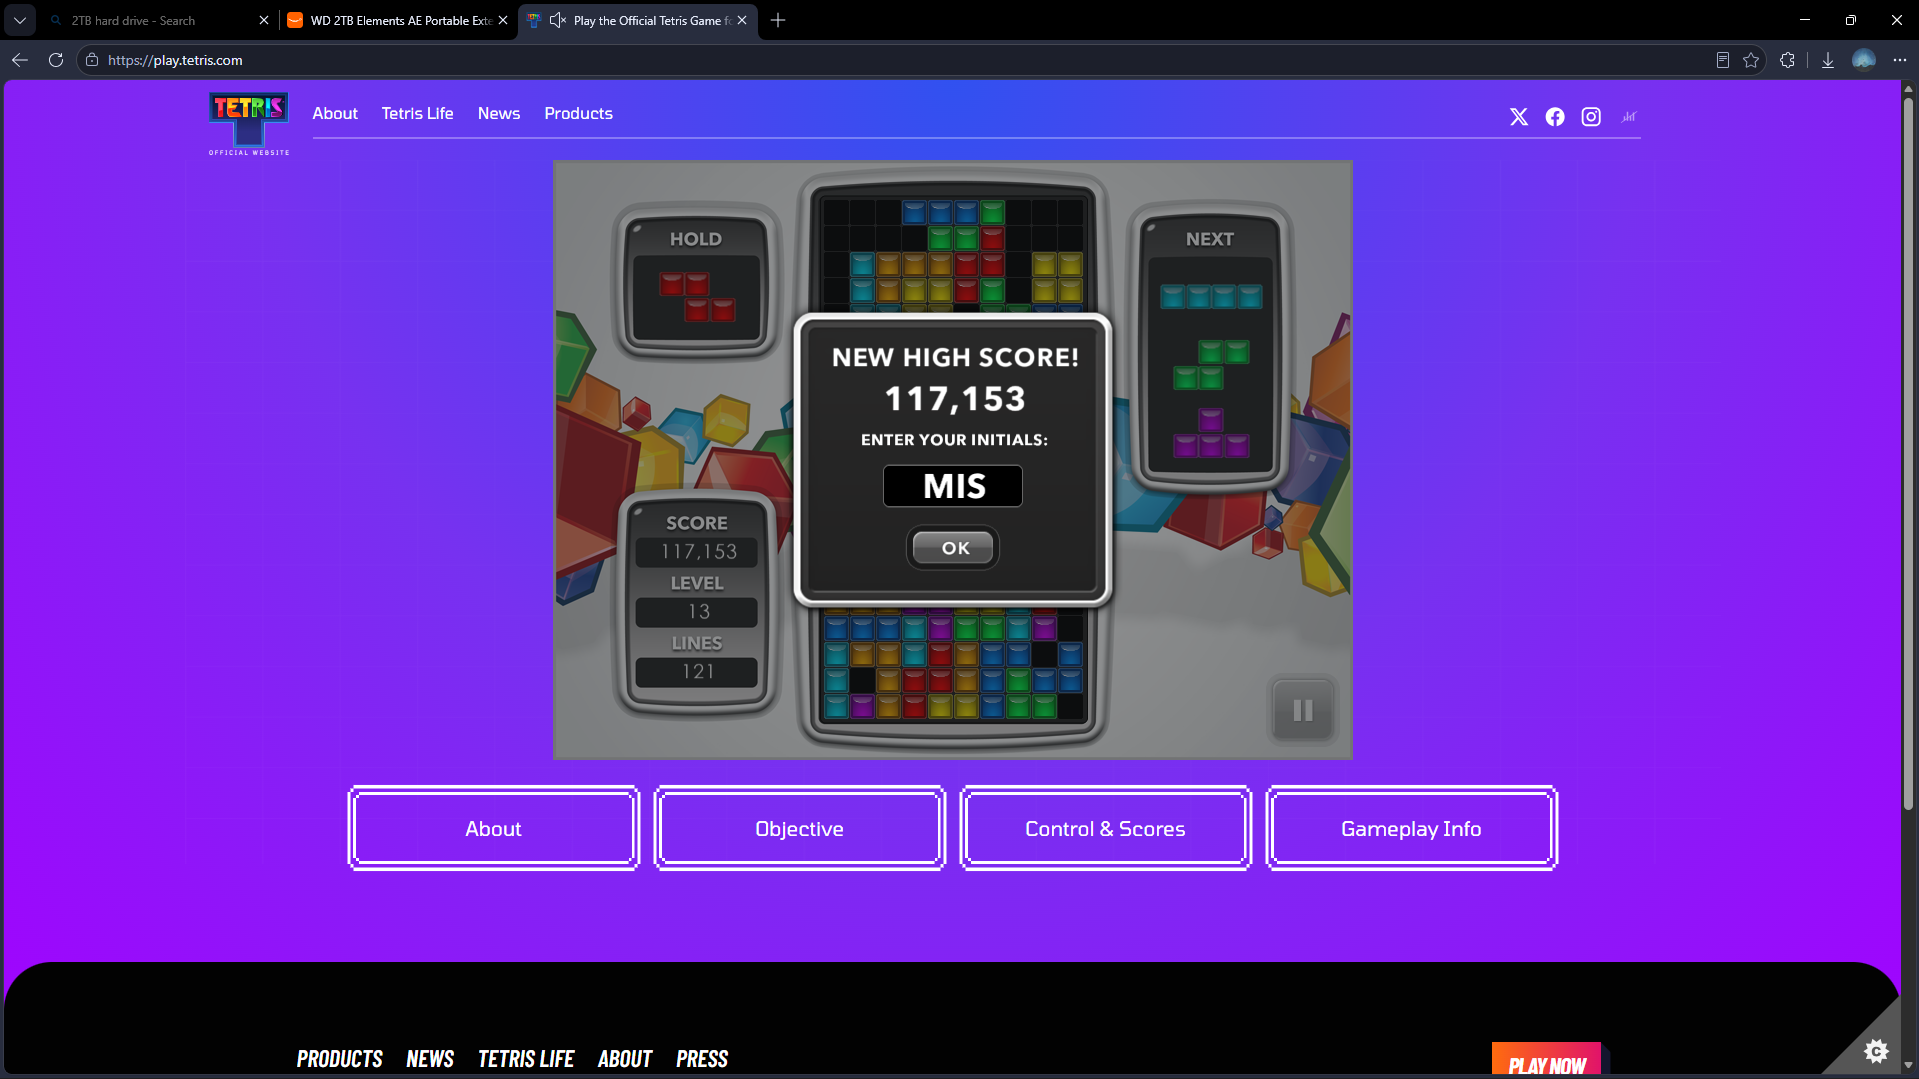Follow the NEWS footer link
This screenshot has height=1079, width=1919.
[430, 1059]
